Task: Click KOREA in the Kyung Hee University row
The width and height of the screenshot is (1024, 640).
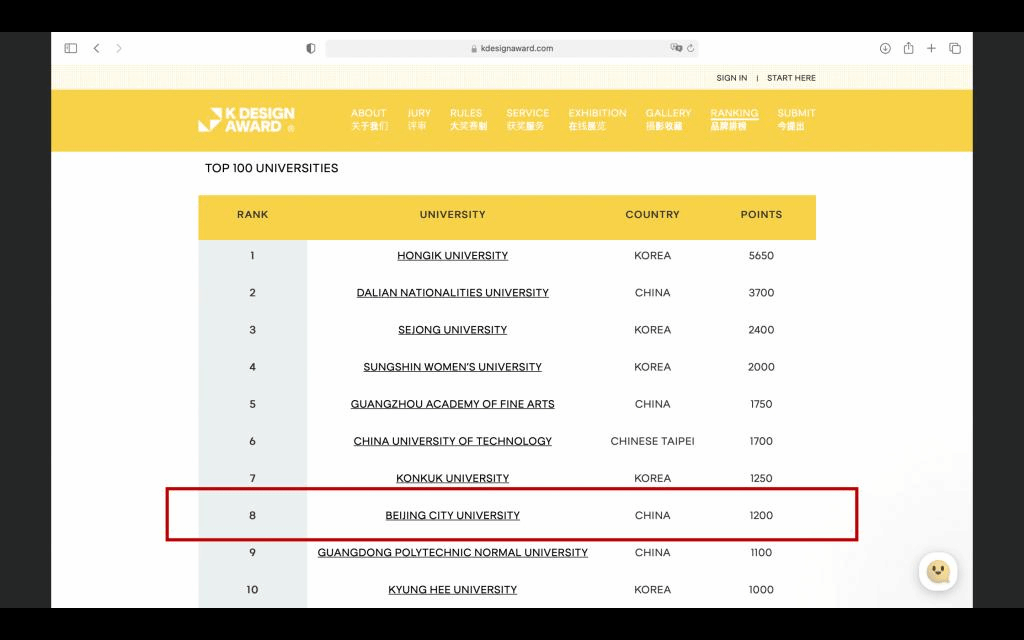Action: tap(652, 590)
